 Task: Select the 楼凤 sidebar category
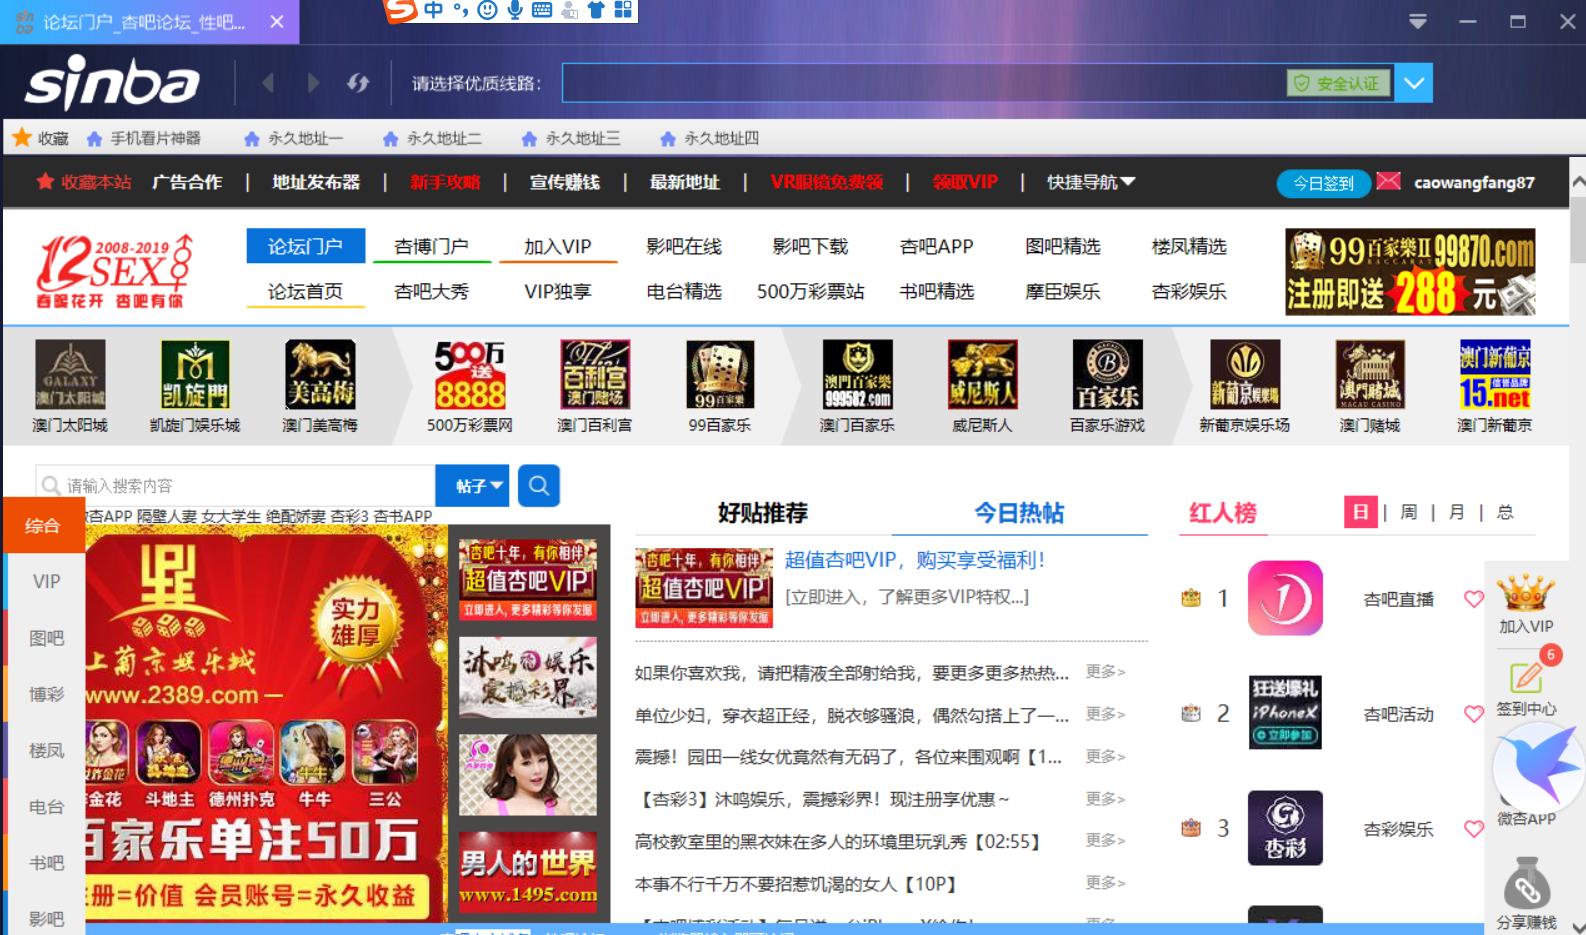click(46, 750)
